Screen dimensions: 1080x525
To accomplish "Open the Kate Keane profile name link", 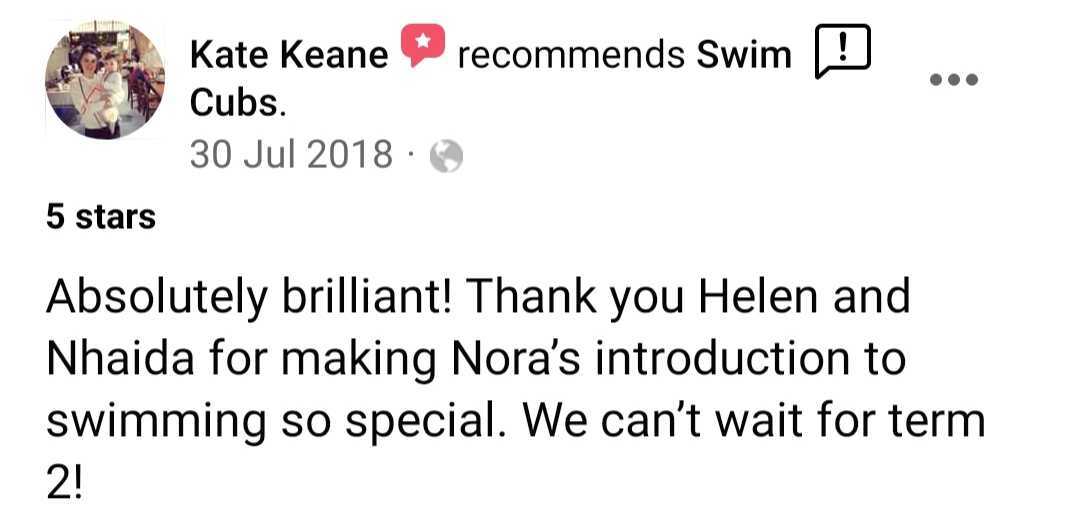I will point(289,55).
